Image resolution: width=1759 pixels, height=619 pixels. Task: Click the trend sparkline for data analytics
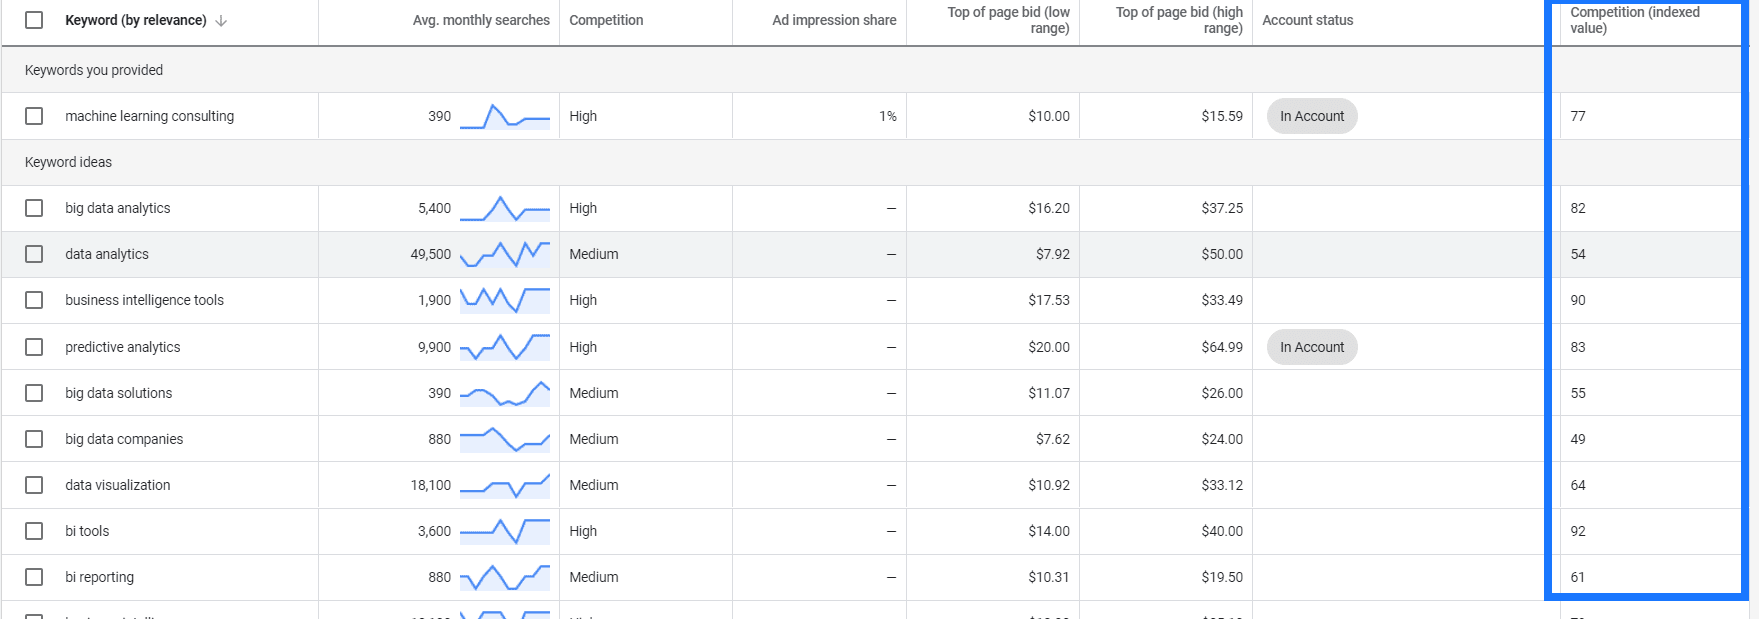tap(505, 254)
